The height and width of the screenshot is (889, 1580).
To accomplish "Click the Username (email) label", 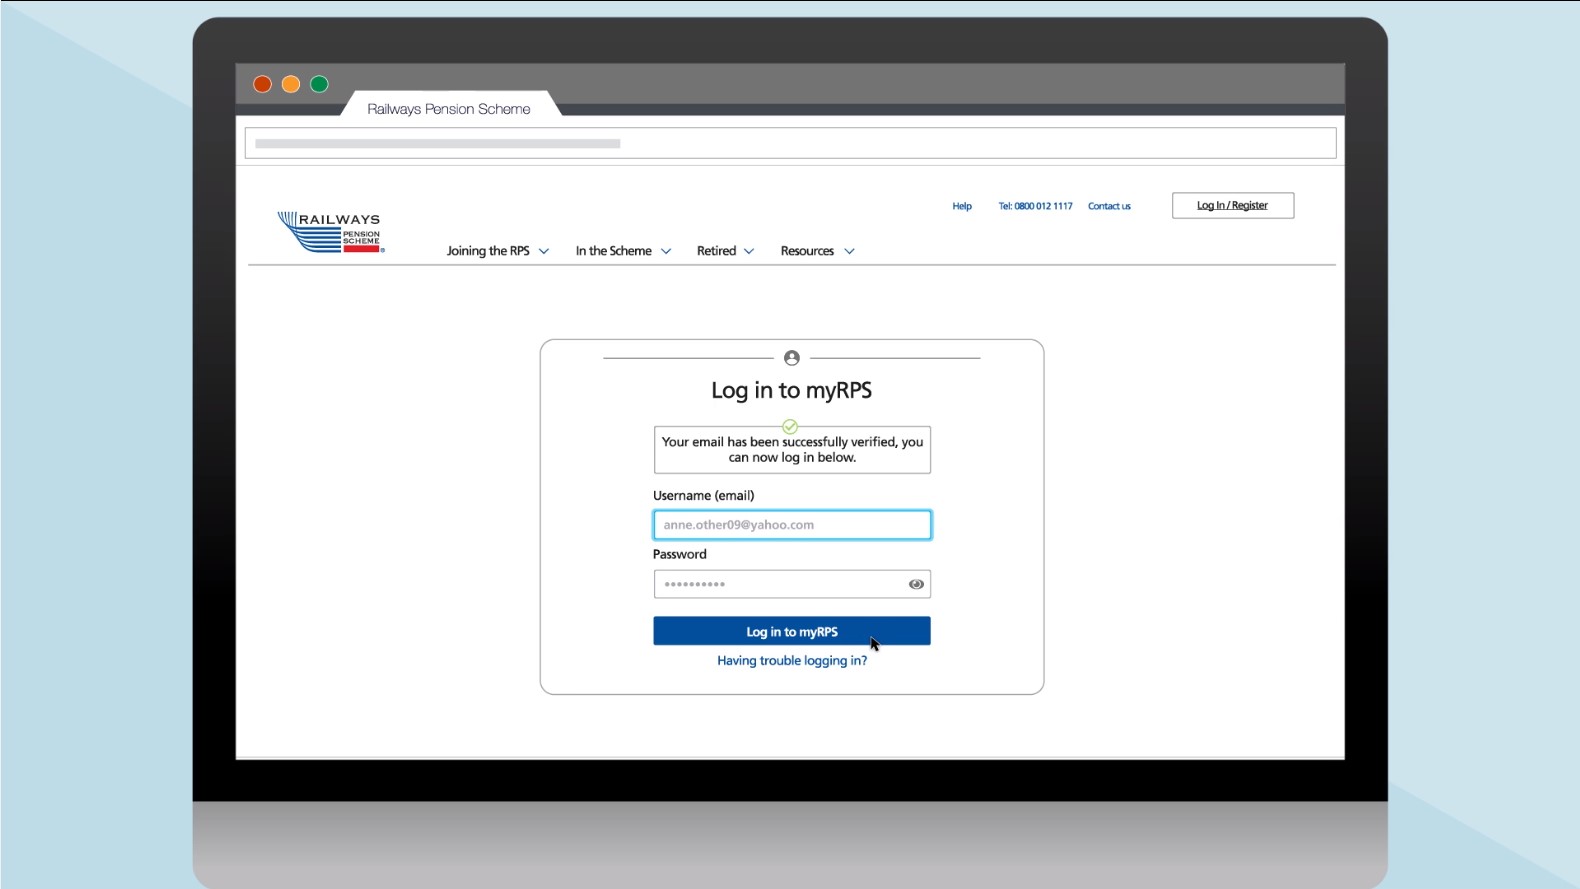I will pyautogui.click(x=704, y=496).
